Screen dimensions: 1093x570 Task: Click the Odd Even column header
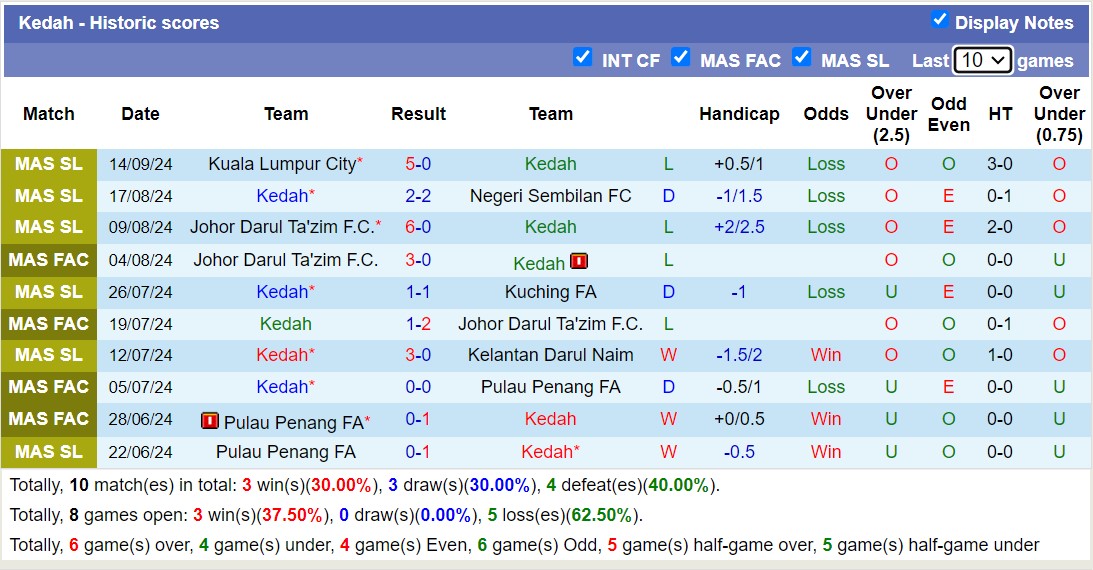point(948,114)
